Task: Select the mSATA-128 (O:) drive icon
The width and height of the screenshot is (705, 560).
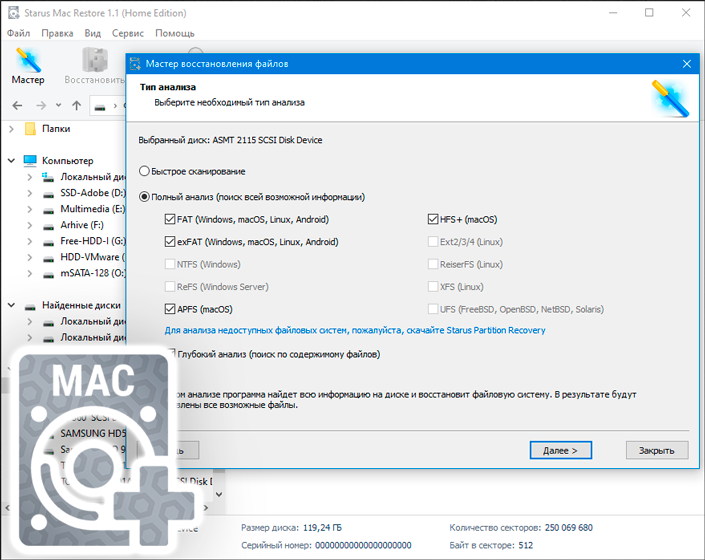Action: (49, 275)
